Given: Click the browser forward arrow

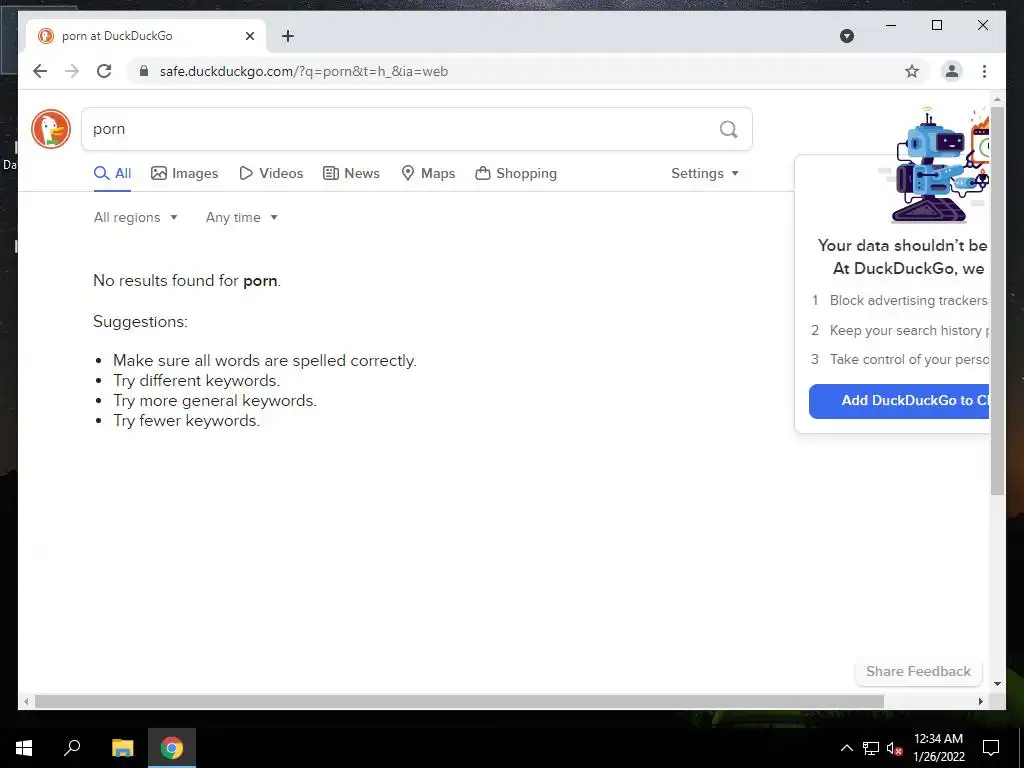Looking at the screenshot, I should coord(72,71).
